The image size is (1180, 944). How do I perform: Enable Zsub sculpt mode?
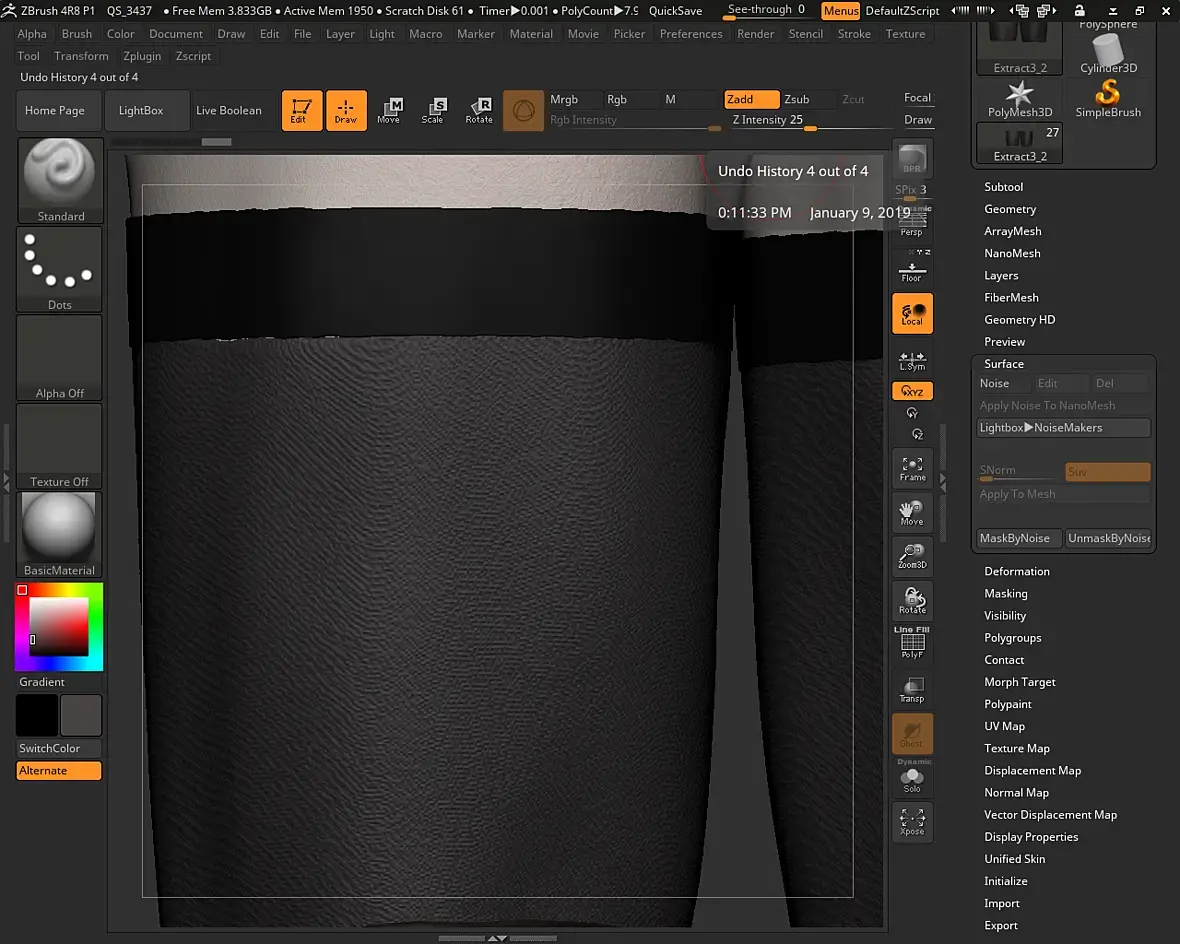[806, 99]
